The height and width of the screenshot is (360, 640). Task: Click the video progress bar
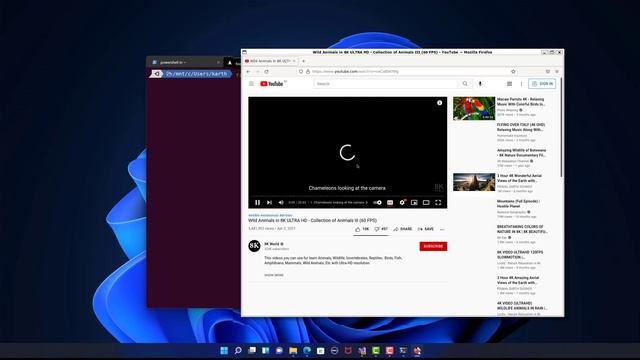[x=347, y=196]
